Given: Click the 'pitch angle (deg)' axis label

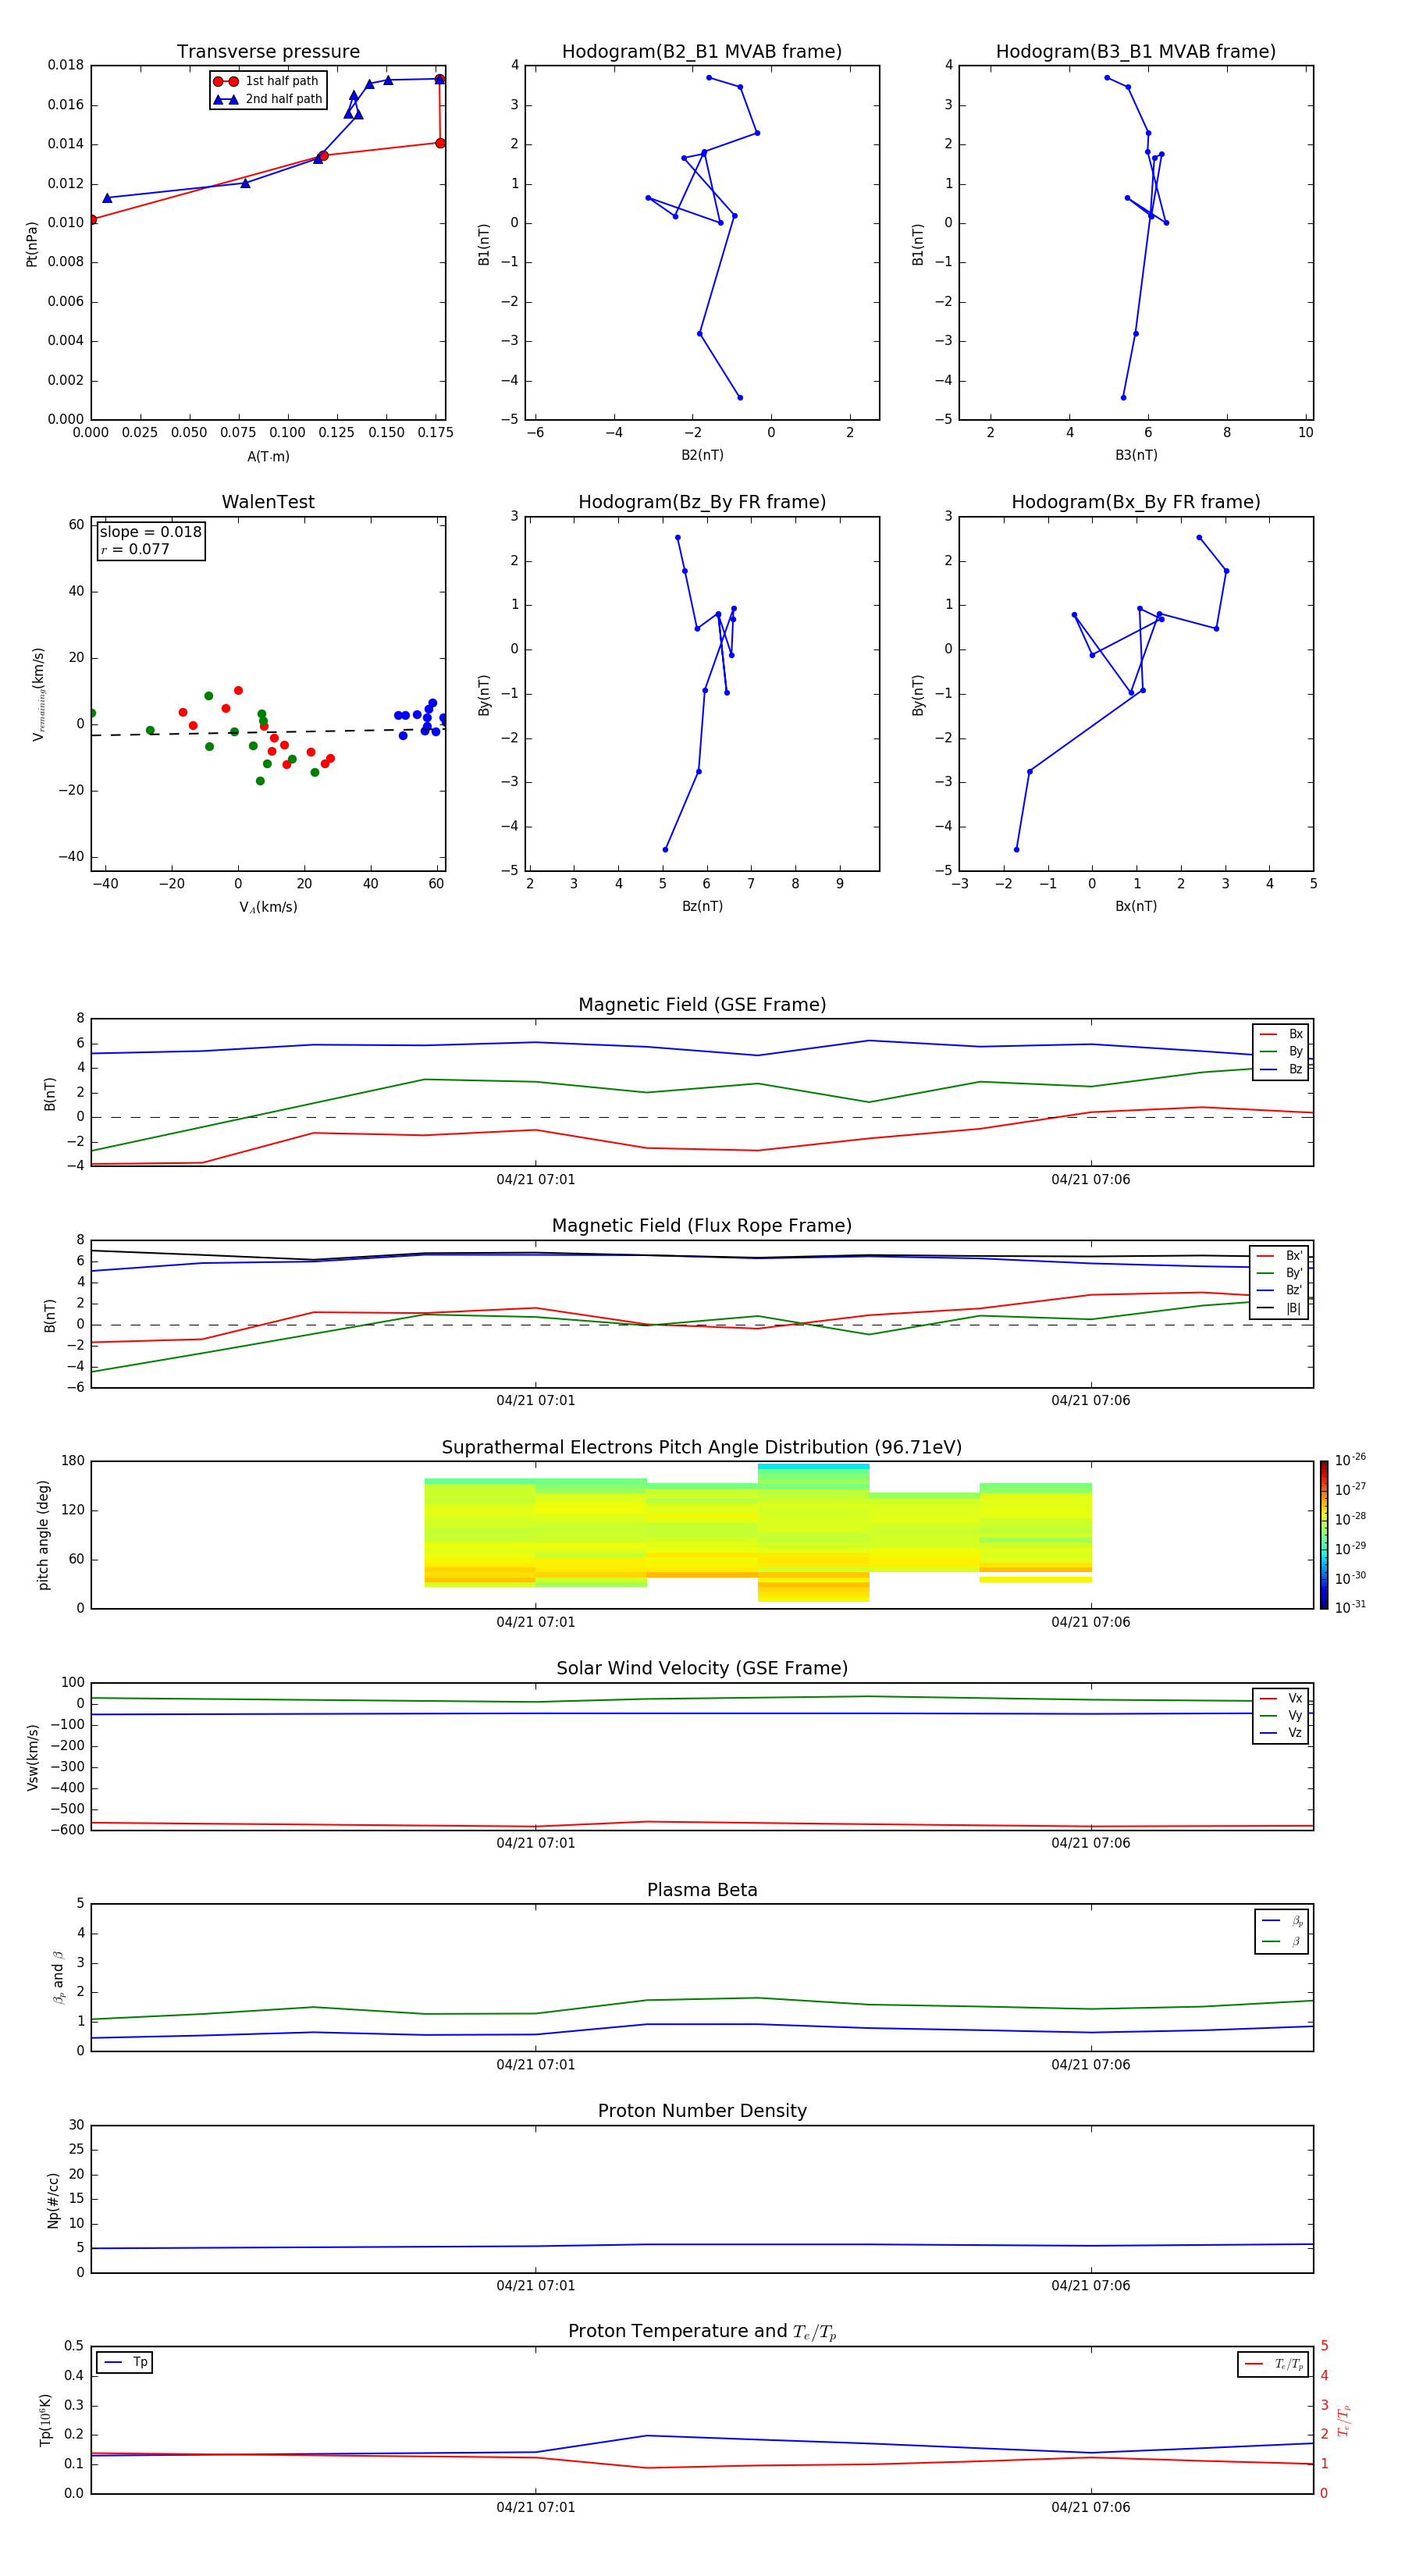Looking at the screenshot, I should [43, 1535].
